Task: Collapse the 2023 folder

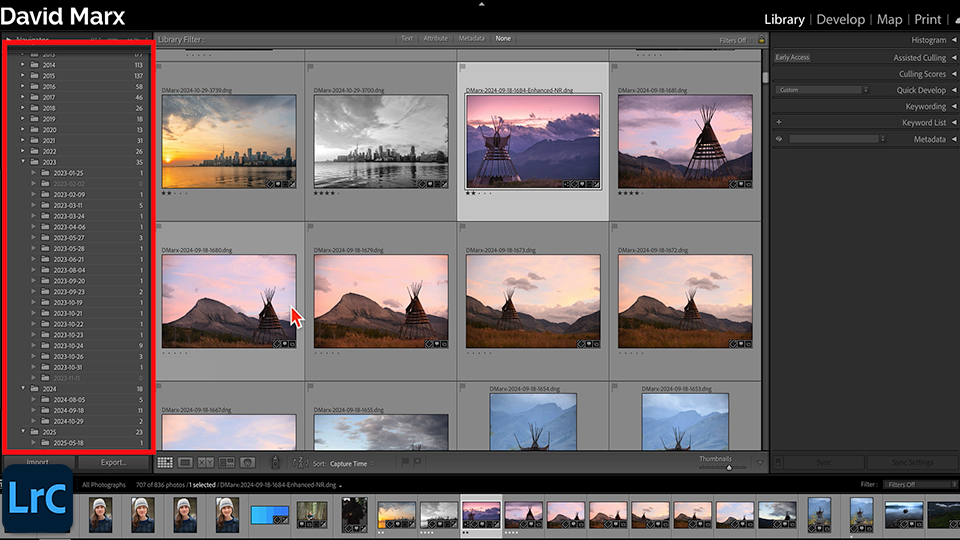Action: tap(23, 162)
